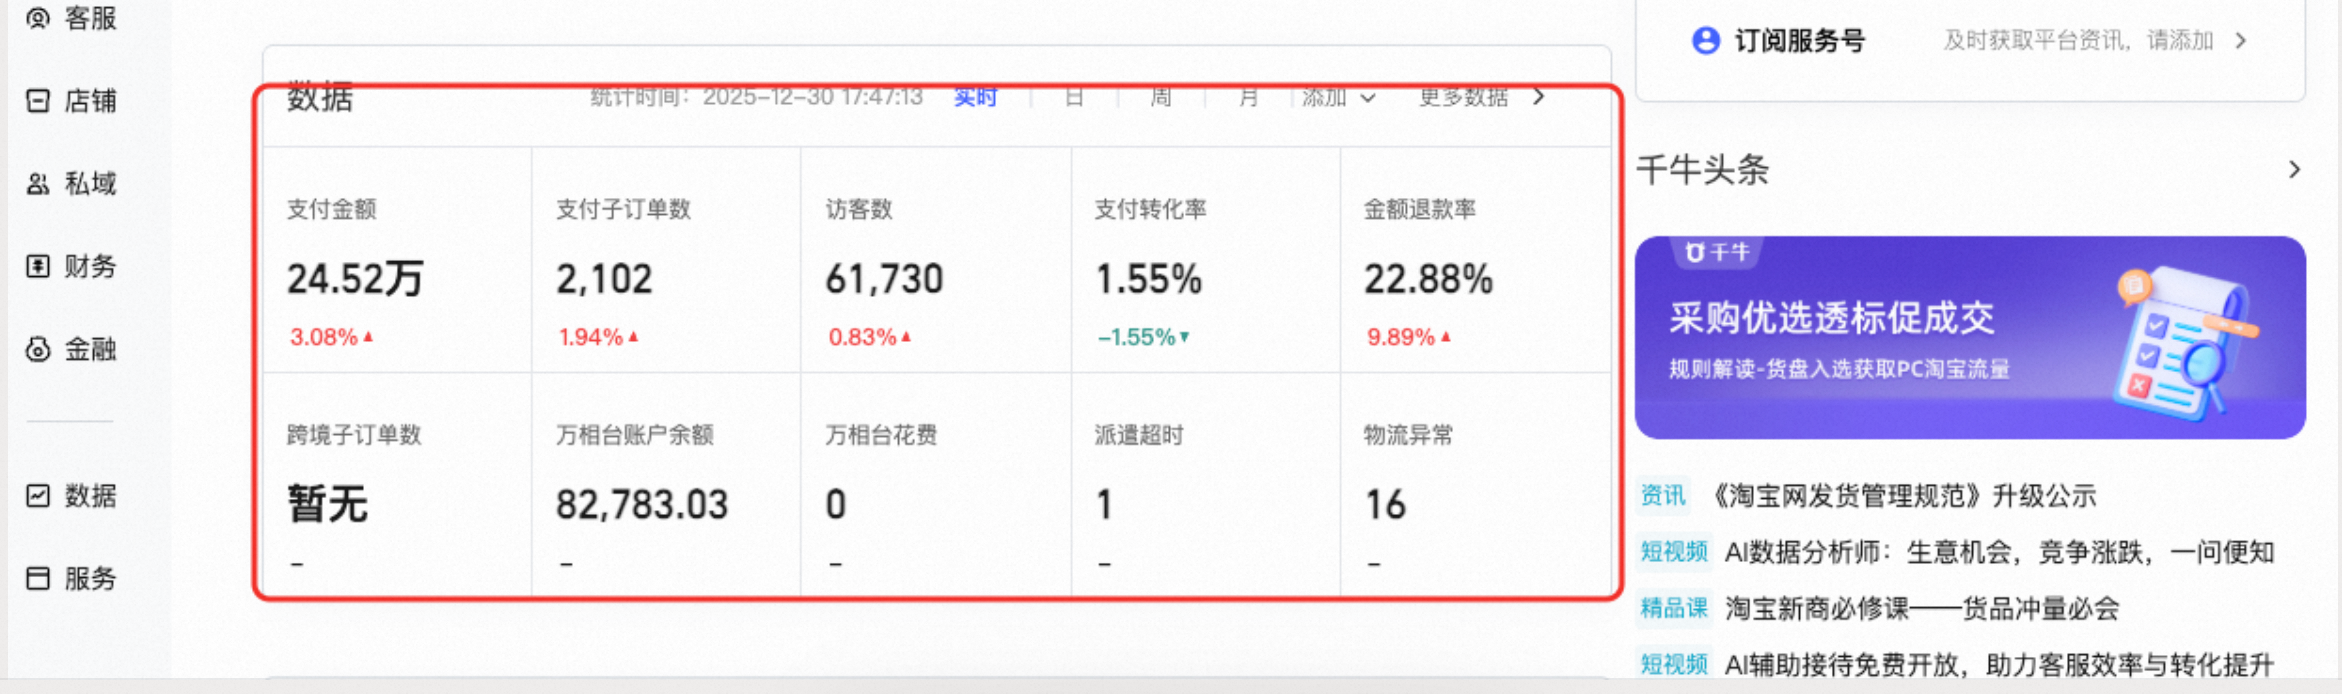Click the 精品课 tag label
This screenshot has width=2342, height=694.
[x=1674, y=608]
